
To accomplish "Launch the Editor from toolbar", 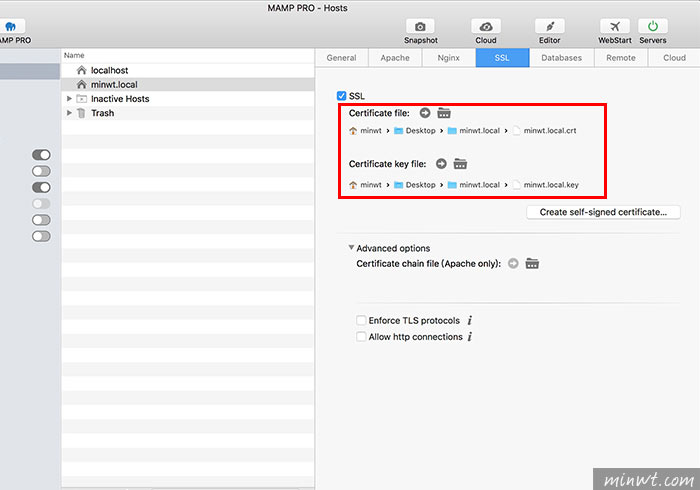I will pyautogui.click(x=550, y=27).
